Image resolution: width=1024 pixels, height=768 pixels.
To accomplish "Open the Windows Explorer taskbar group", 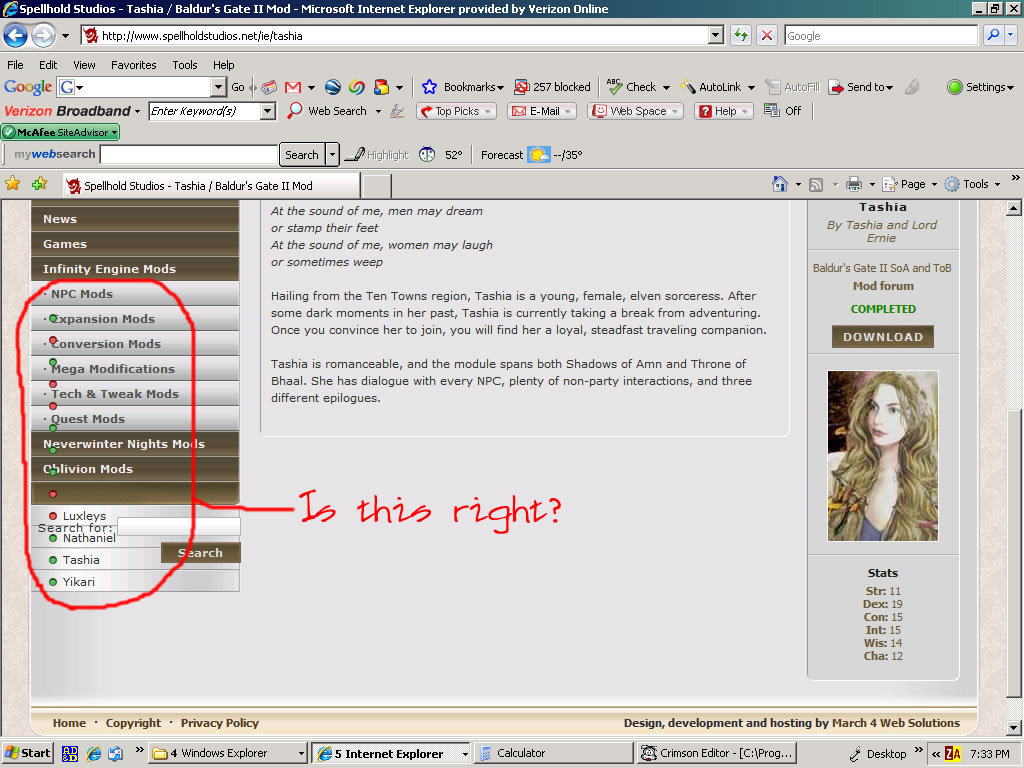I will (228, 754).
